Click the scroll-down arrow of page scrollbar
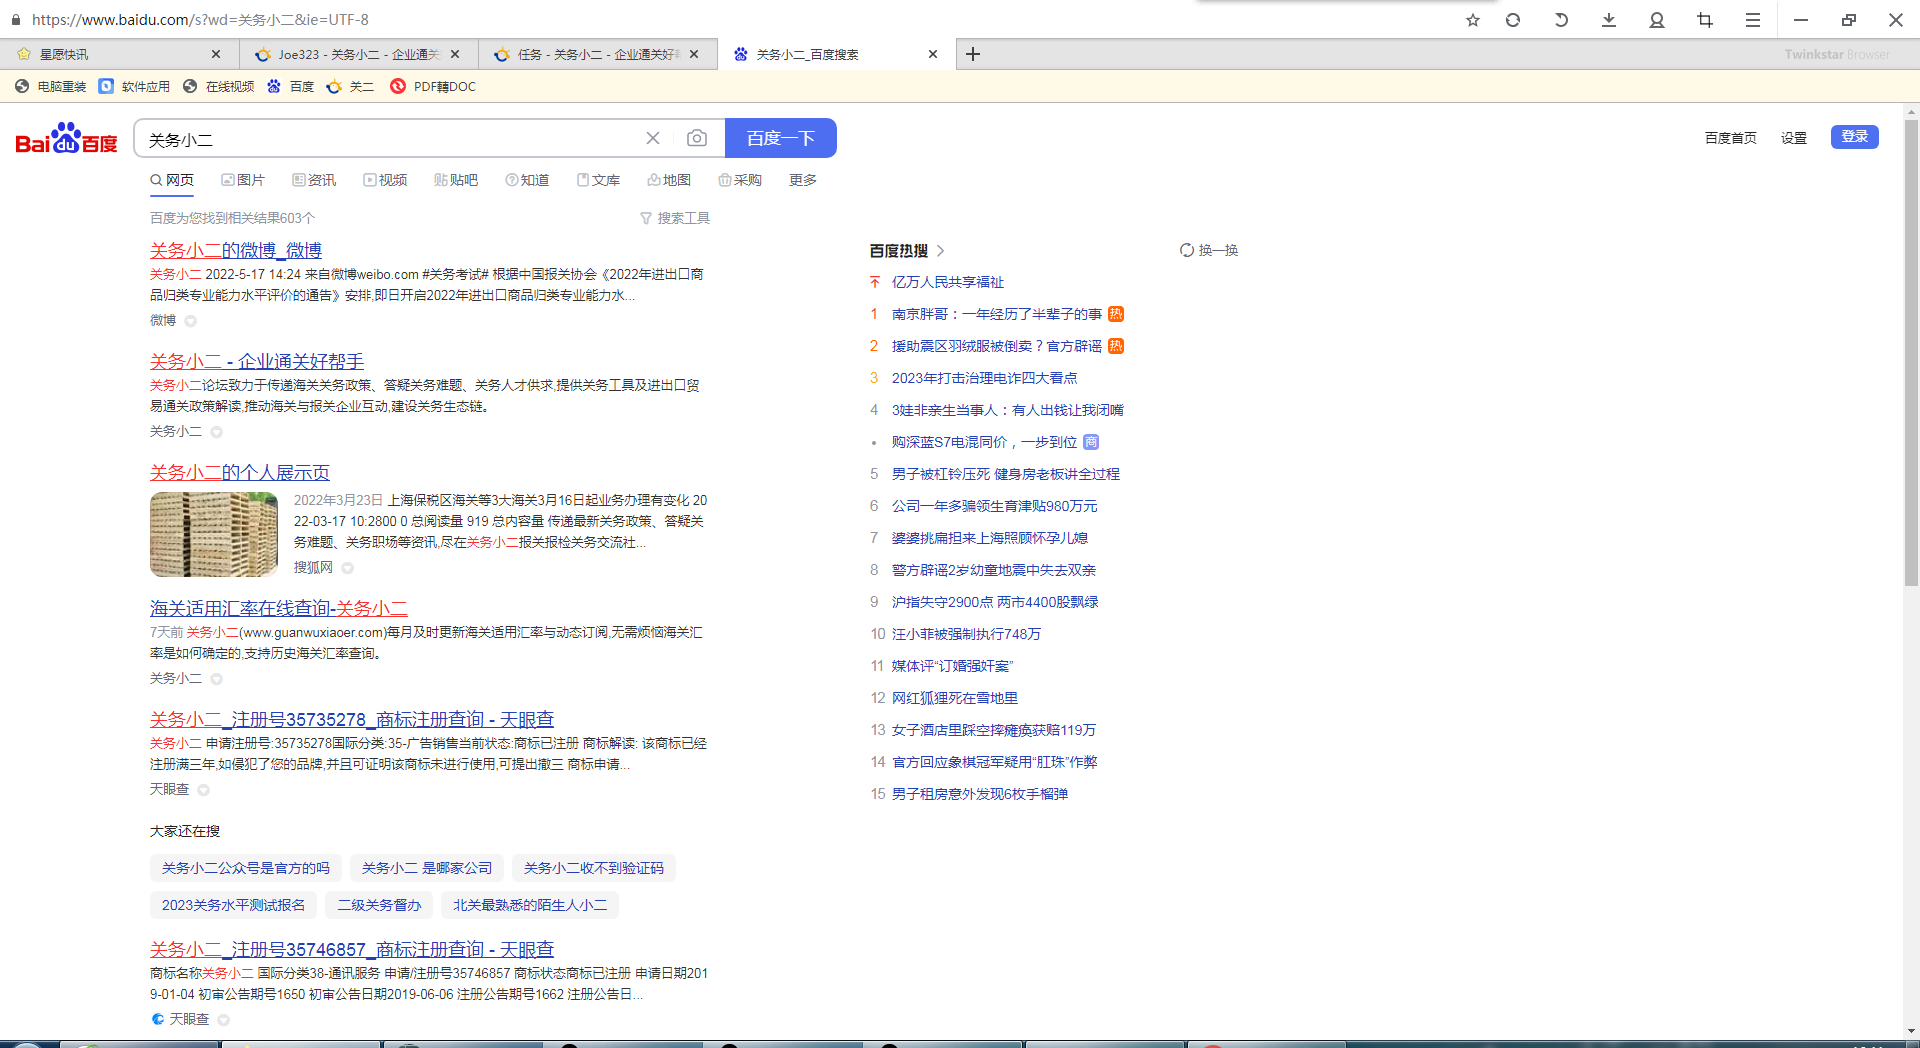This screenshot has width=1920, height=1048. coord(1911,1031)
